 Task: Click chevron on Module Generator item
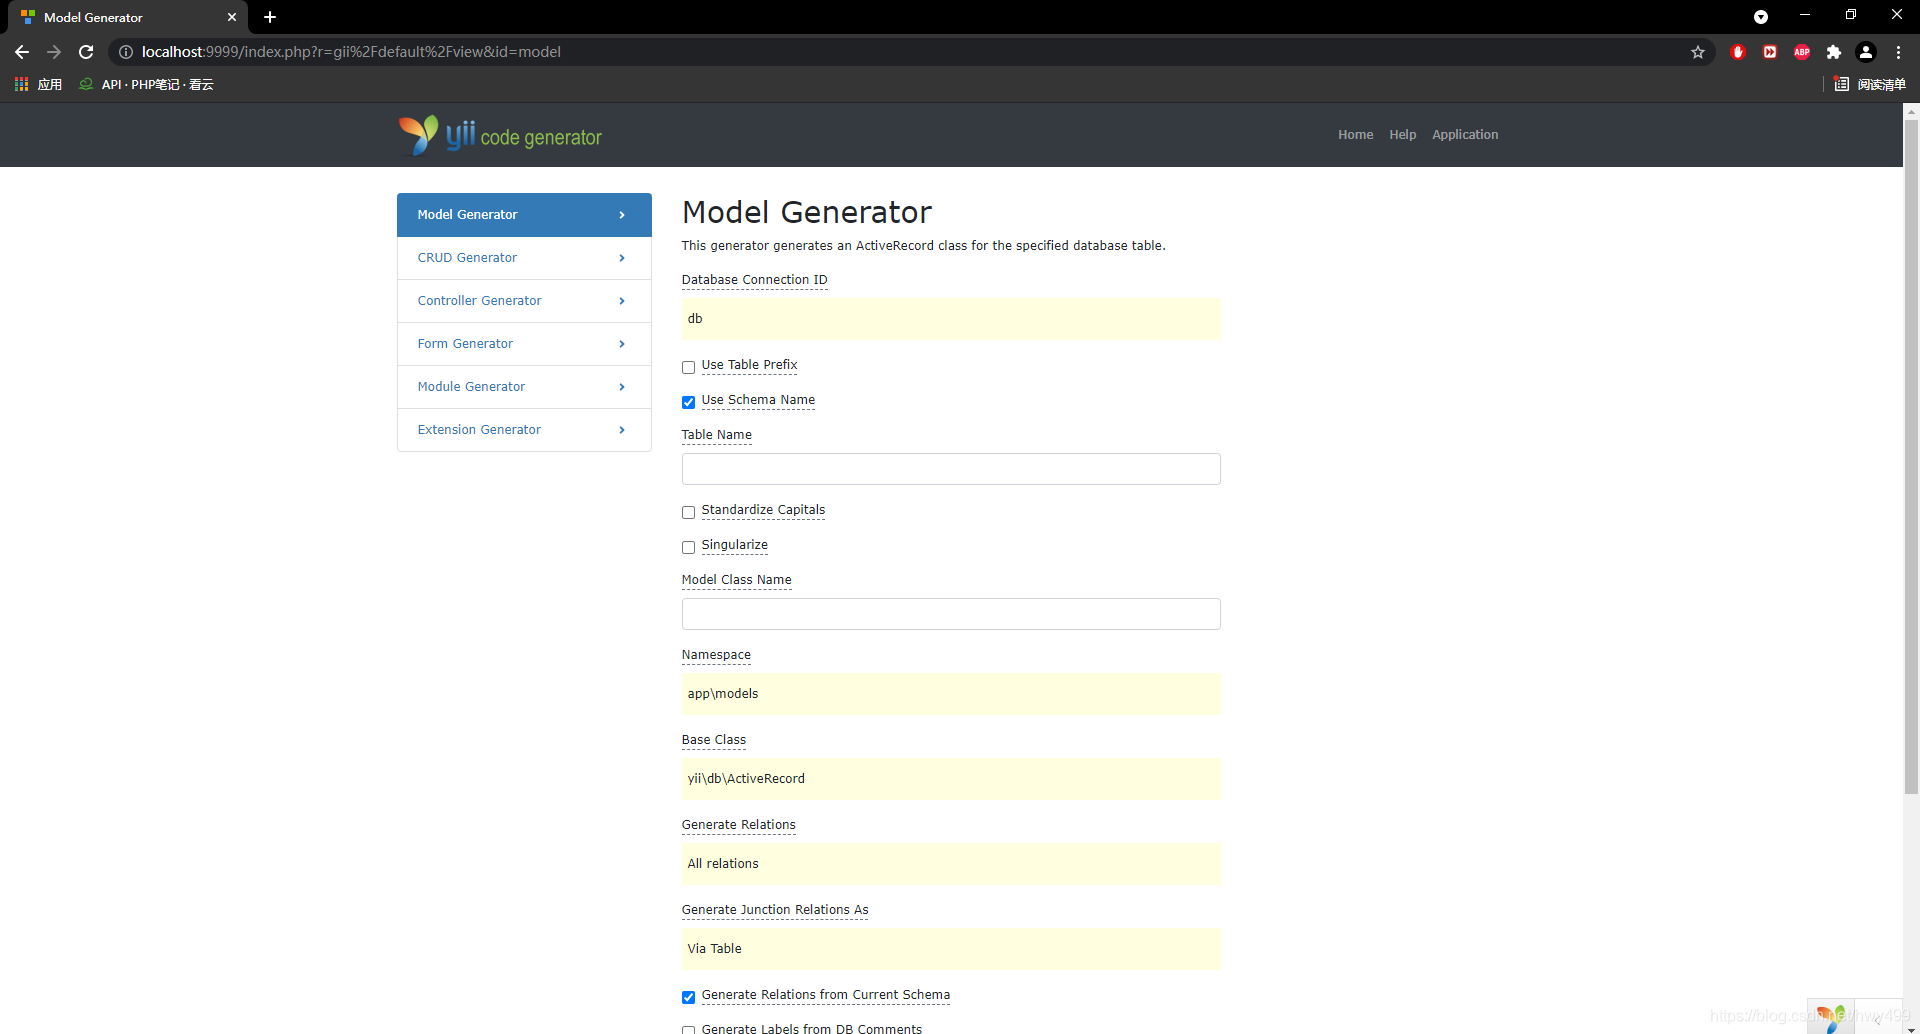622,387
